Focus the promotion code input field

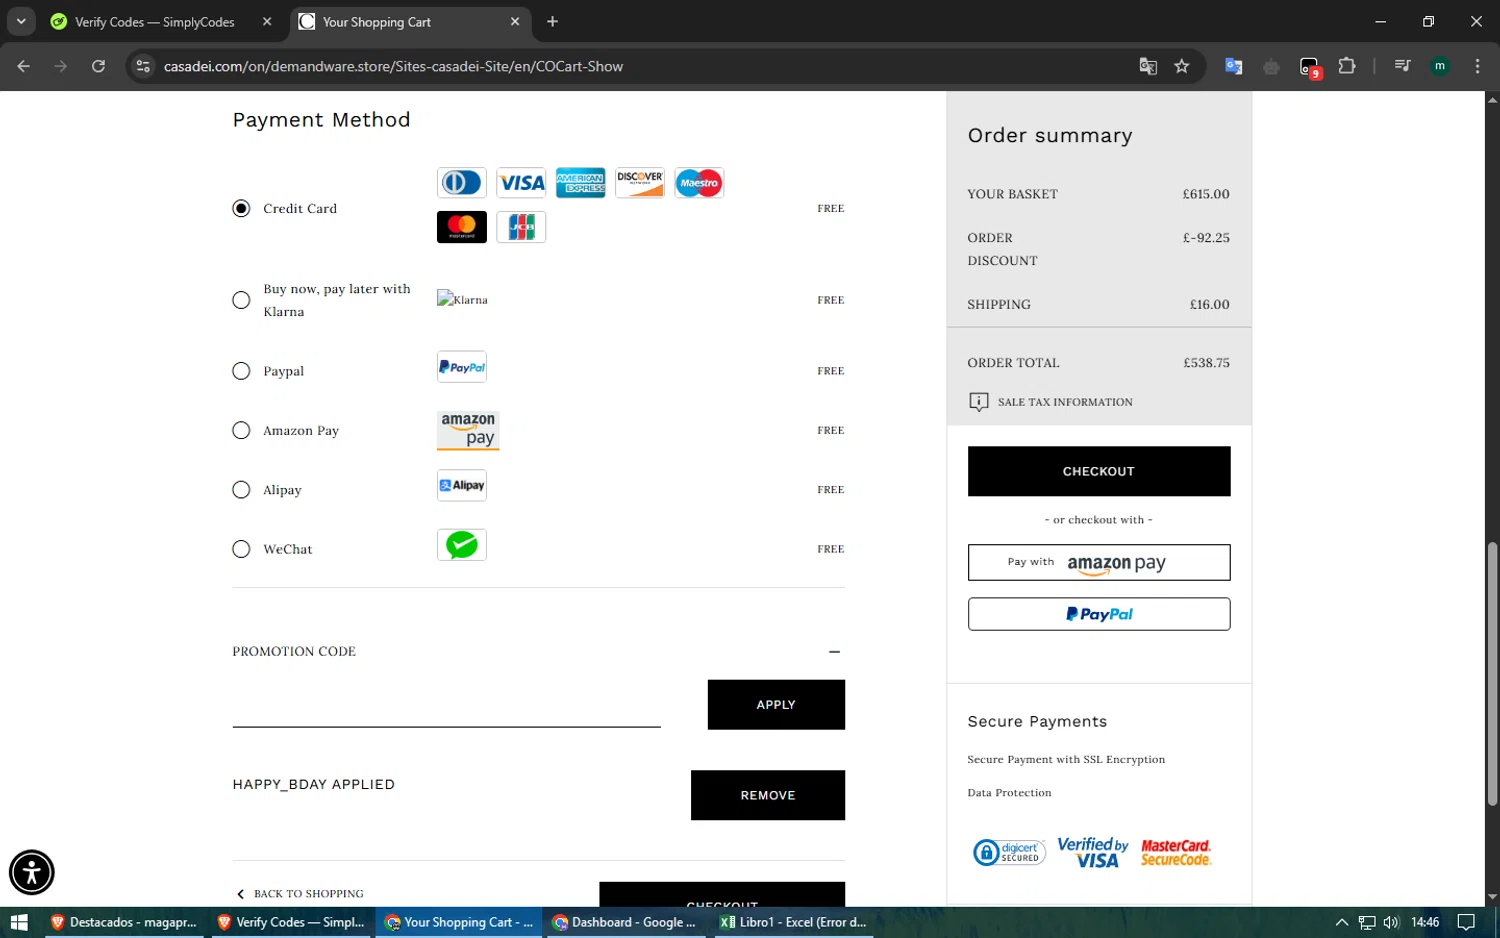(446, 706)
